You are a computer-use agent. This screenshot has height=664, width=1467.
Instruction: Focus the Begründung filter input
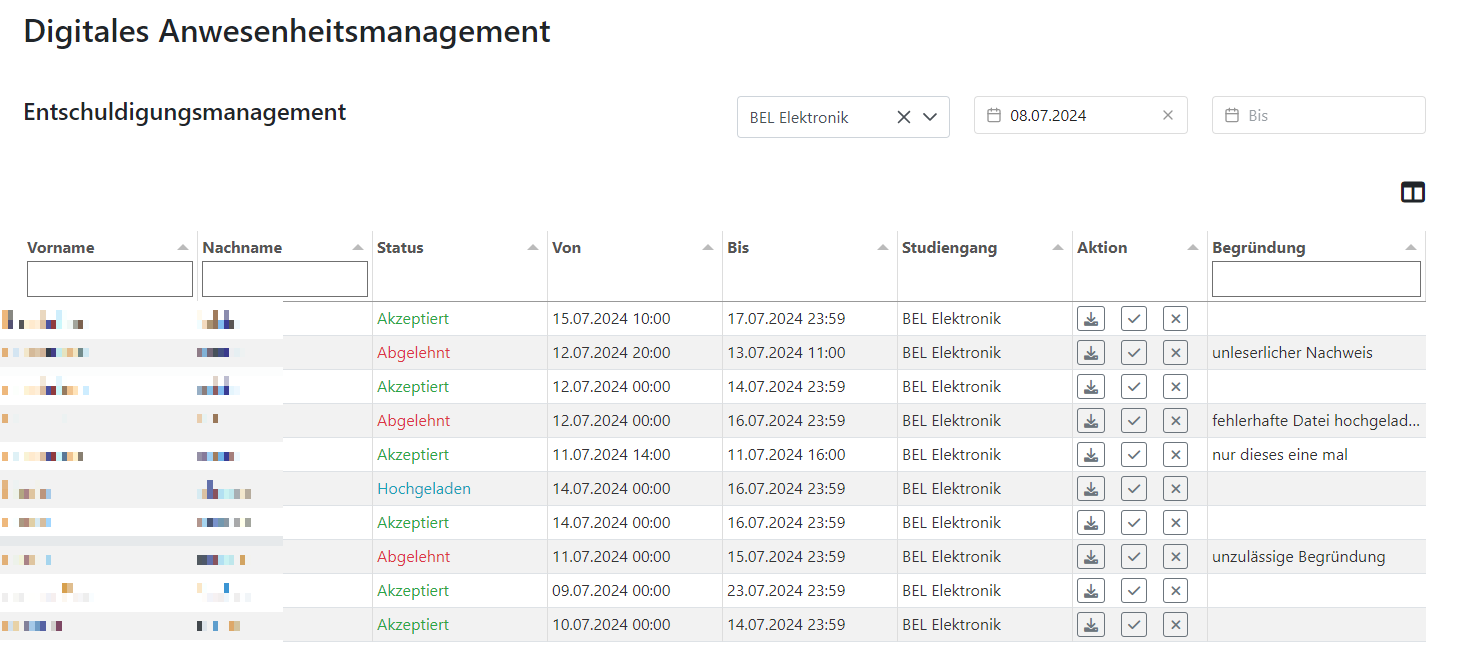1315,280
